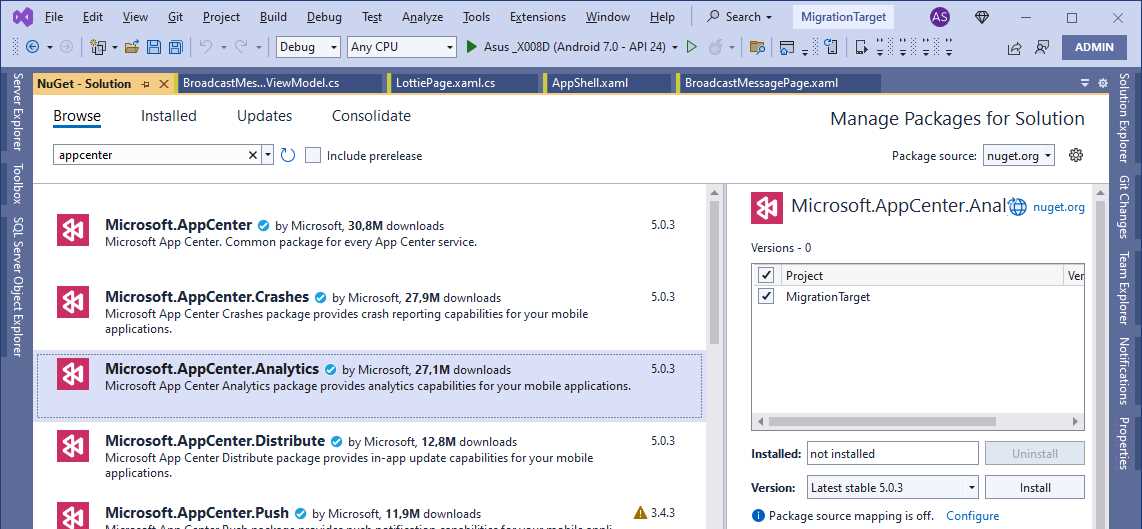This screenshot has height=529, width=1142.
Task: Click the browser window toolbar icon
Action: pyautogui.click(x=786, y=47)
